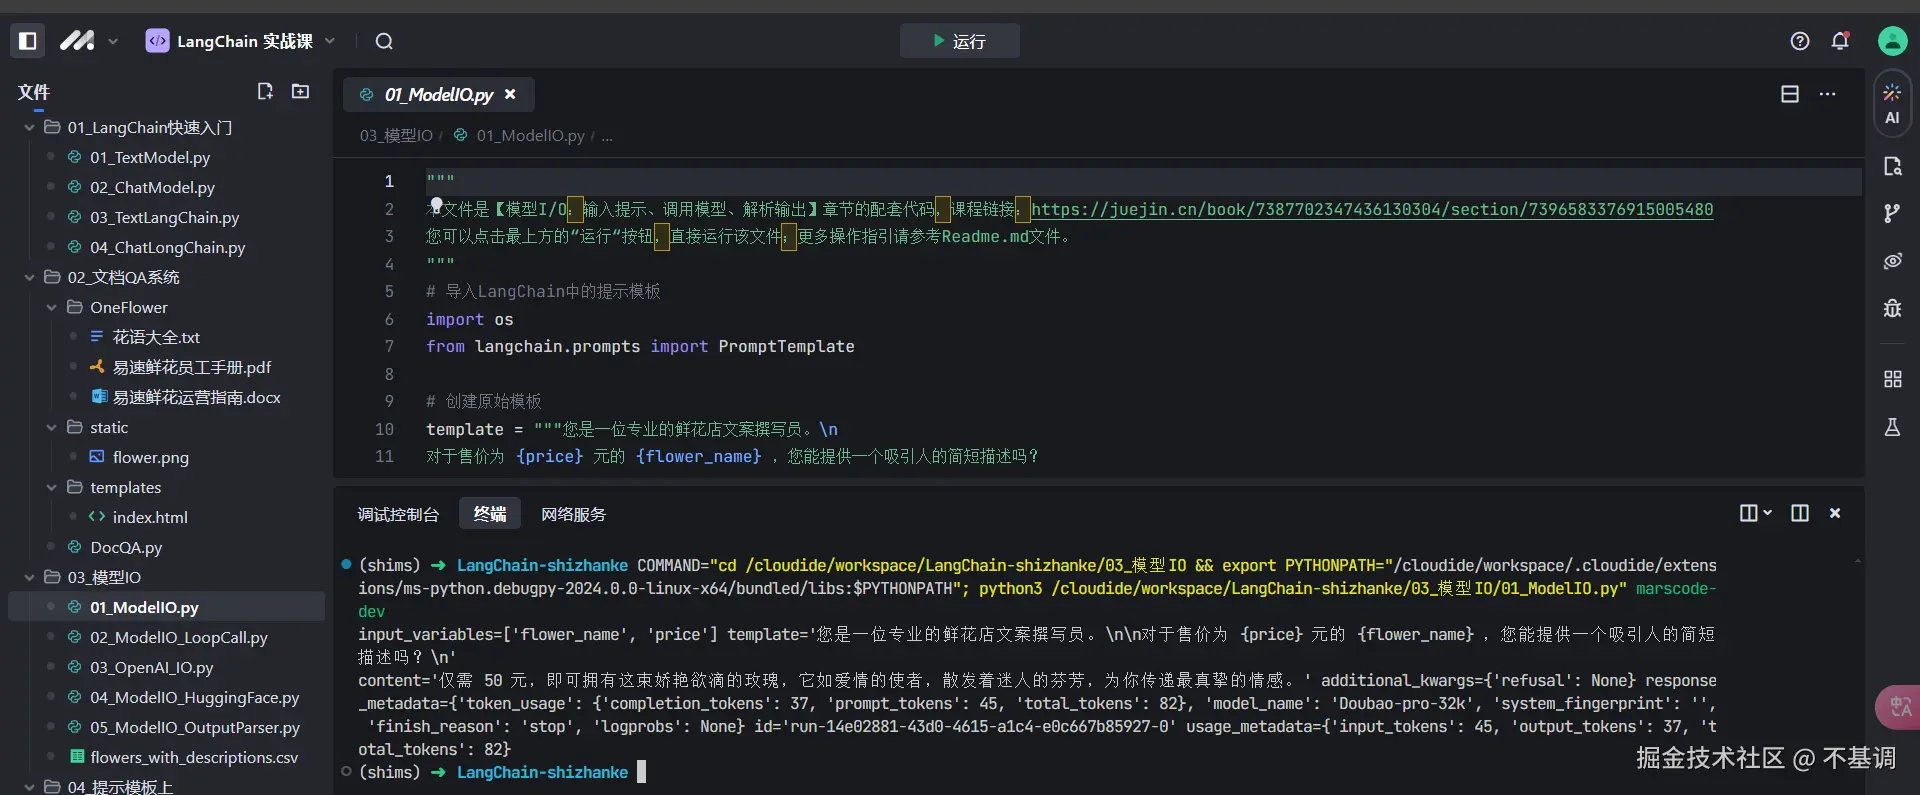This screenshot has height=795, width=1920.
Task: Collapse the 02_文档QA系统 folder
Action: coord(30,278)
